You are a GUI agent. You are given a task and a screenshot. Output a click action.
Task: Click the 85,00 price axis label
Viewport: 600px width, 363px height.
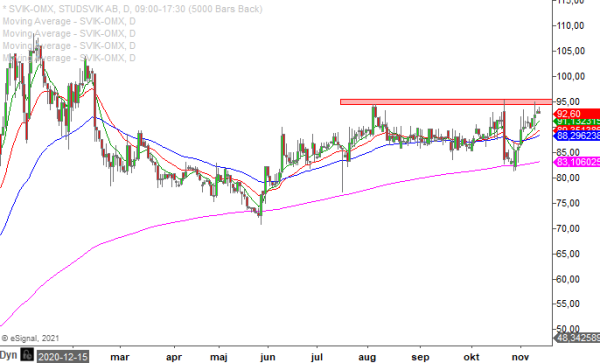coord(568,152)
